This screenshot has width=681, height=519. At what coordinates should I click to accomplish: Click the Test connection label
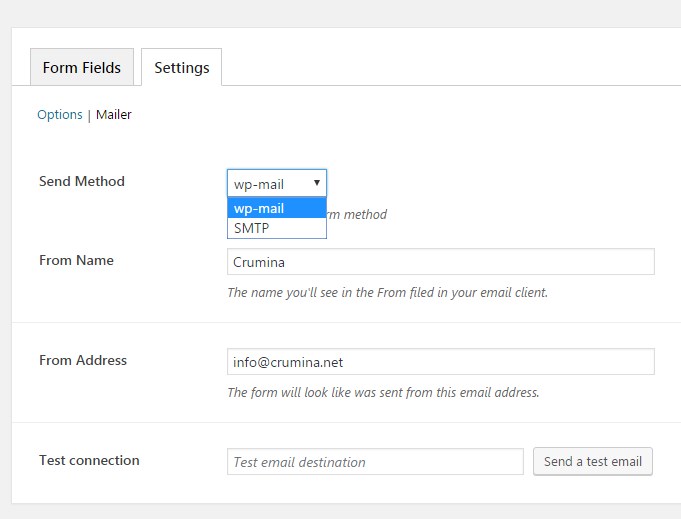[89, 461]
